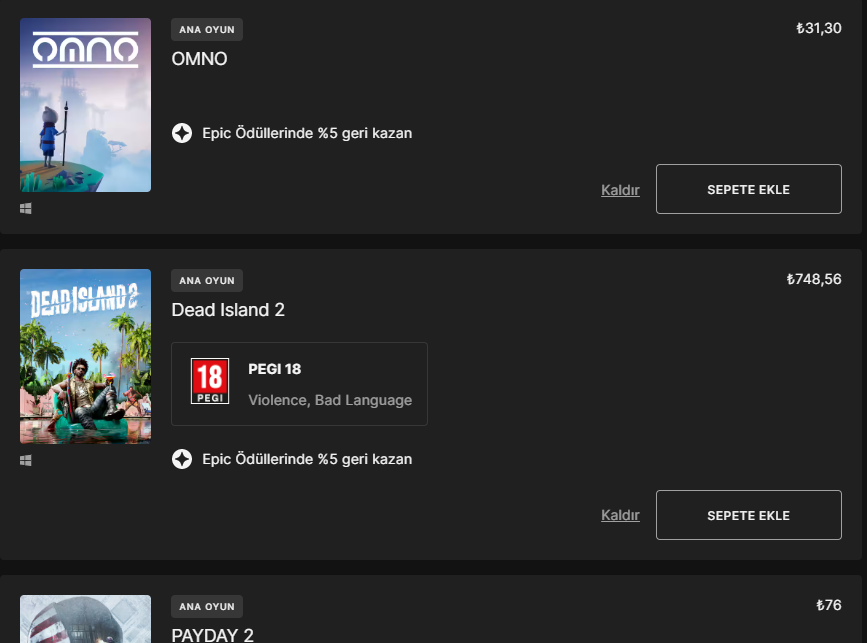This screenshot has height=643, width=867.
Task: Click the 'PEGI 18' rating heading
Action: (x=274, y=369)
